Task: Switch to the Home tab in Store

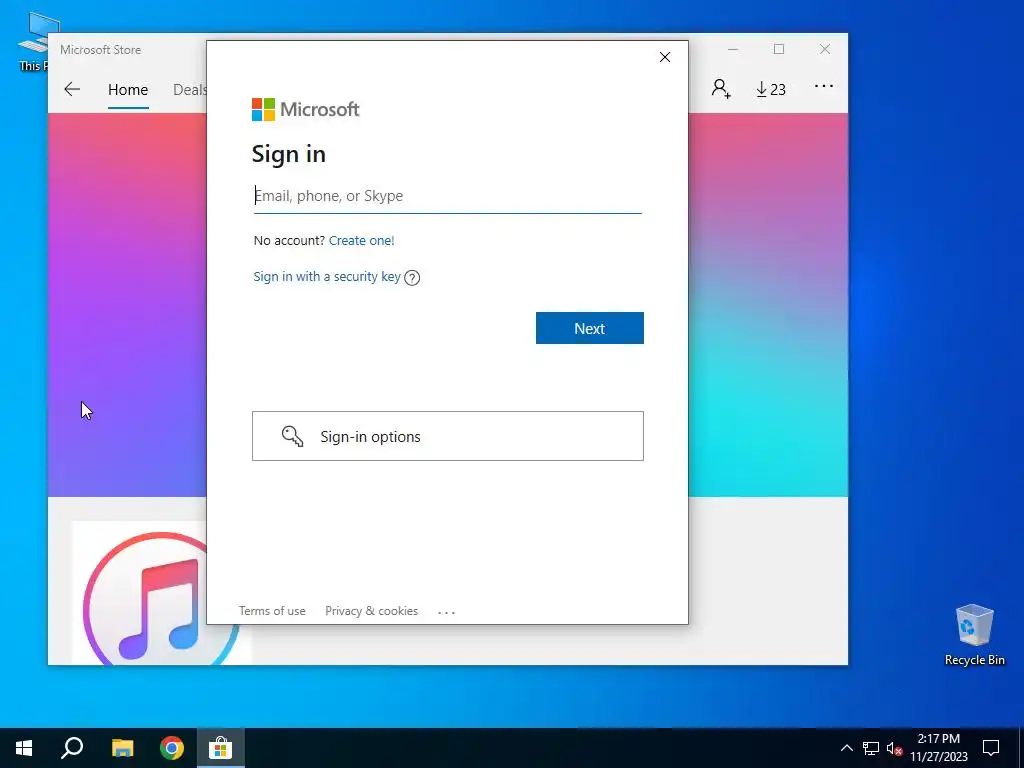Action: (128, 89)
